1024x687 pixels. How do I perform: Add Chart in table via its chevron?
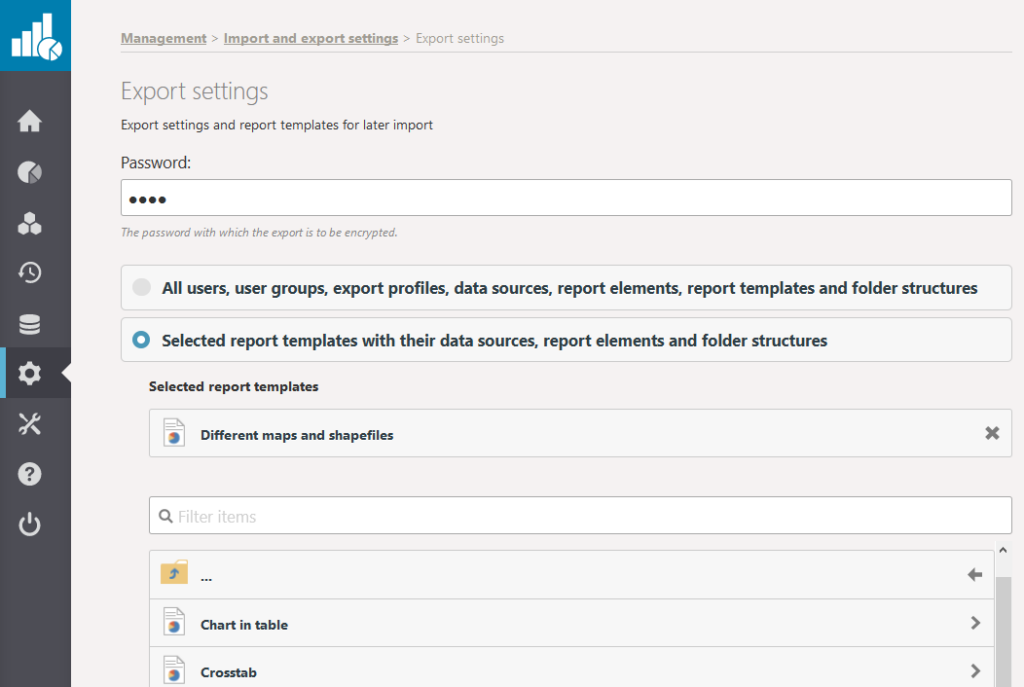975,623
